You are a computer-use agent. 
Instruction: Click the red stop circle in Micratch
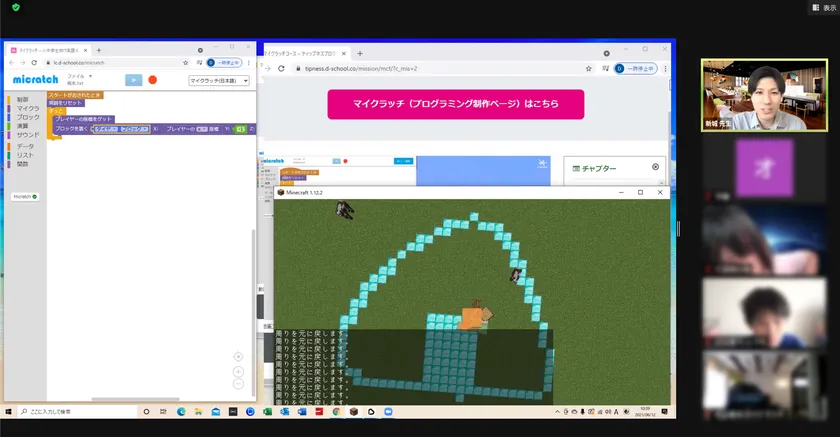click(152, 80)
